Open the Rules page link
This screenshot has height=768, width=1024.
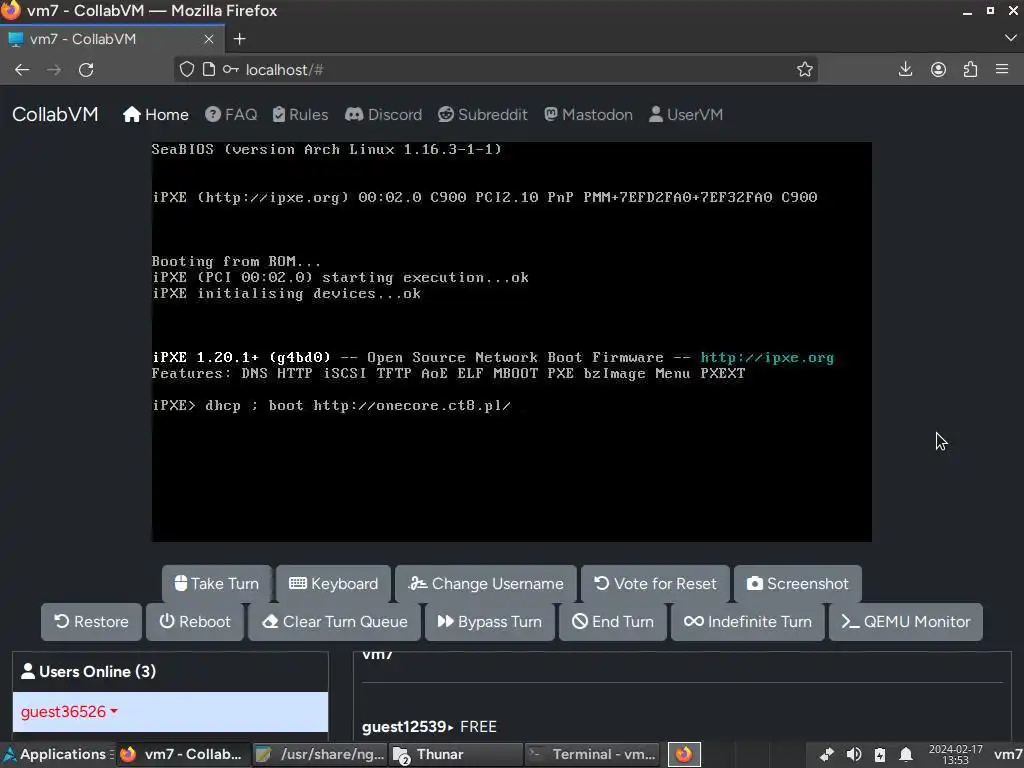point(300,115)
